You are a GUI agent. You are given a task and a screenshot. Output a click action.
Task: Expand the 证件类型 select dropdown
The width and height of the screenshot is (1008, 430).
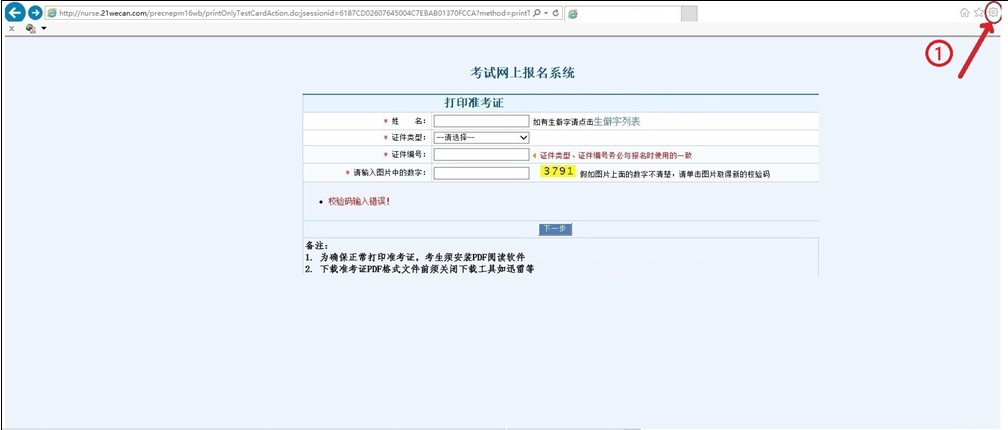click(481, 137)
